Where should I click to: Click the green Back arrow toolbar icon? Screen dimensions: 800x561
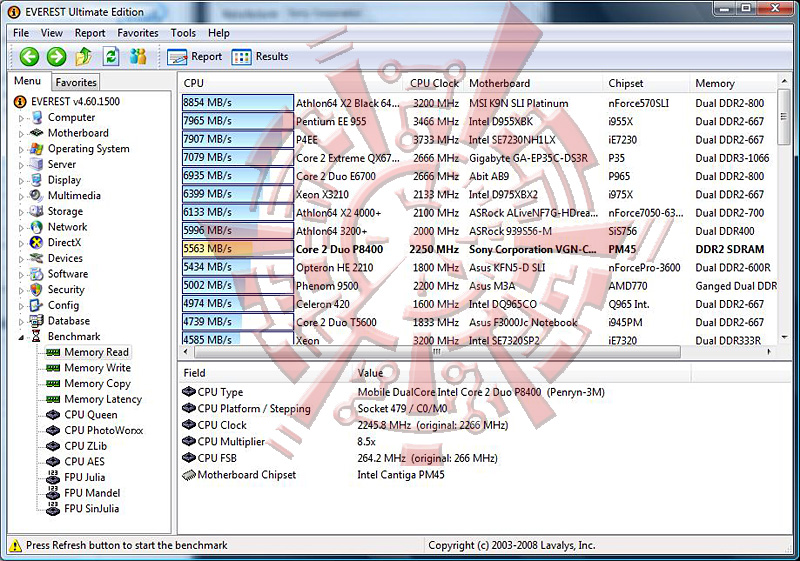click(29, 56)
